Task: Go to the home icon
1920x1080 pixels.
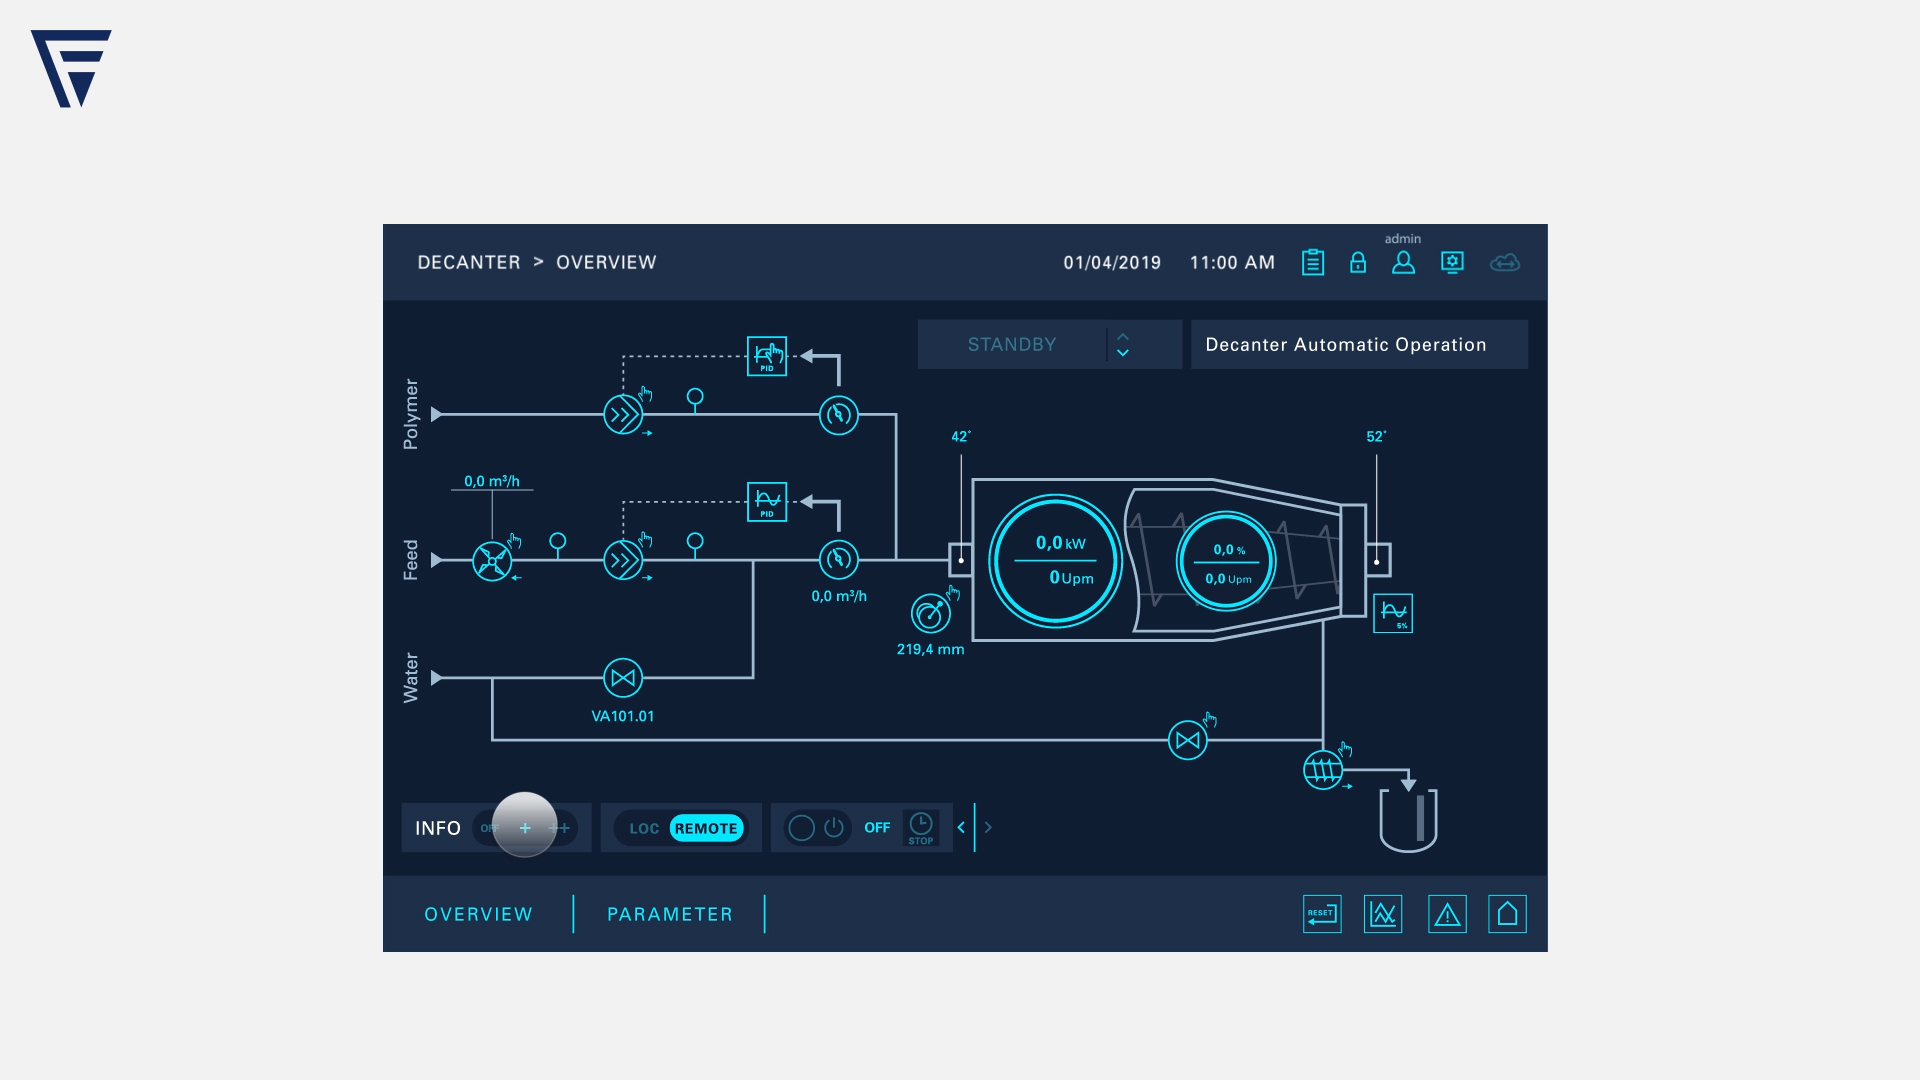Action: 1507,914
